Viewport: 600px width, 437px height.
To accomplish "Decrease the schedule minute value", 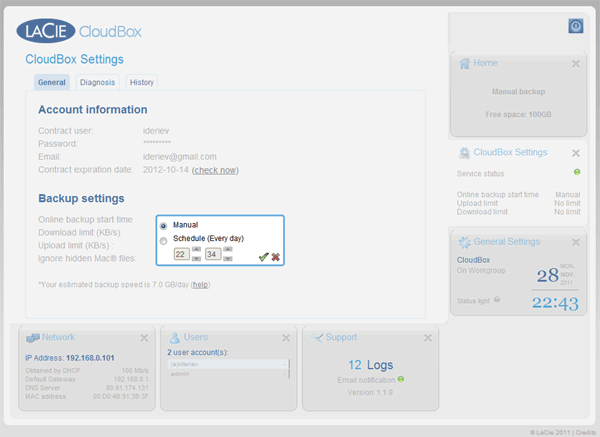I will [228, 259].
